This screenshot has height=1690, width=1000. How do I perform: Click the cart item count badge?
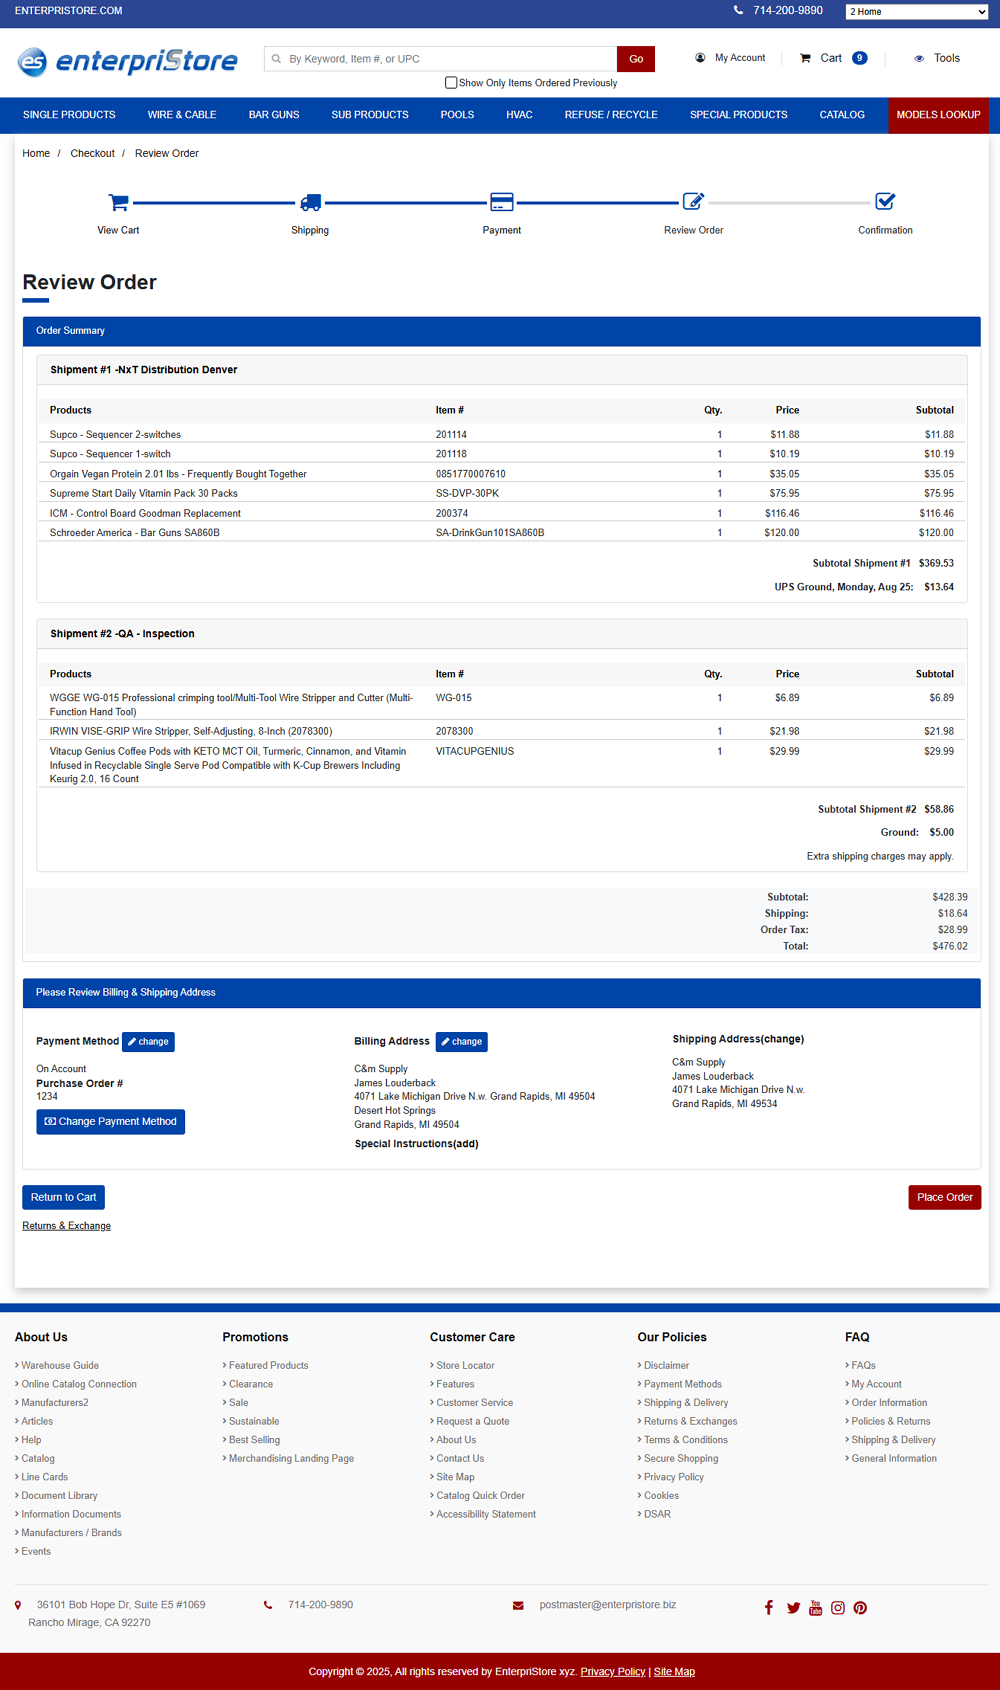859,58
